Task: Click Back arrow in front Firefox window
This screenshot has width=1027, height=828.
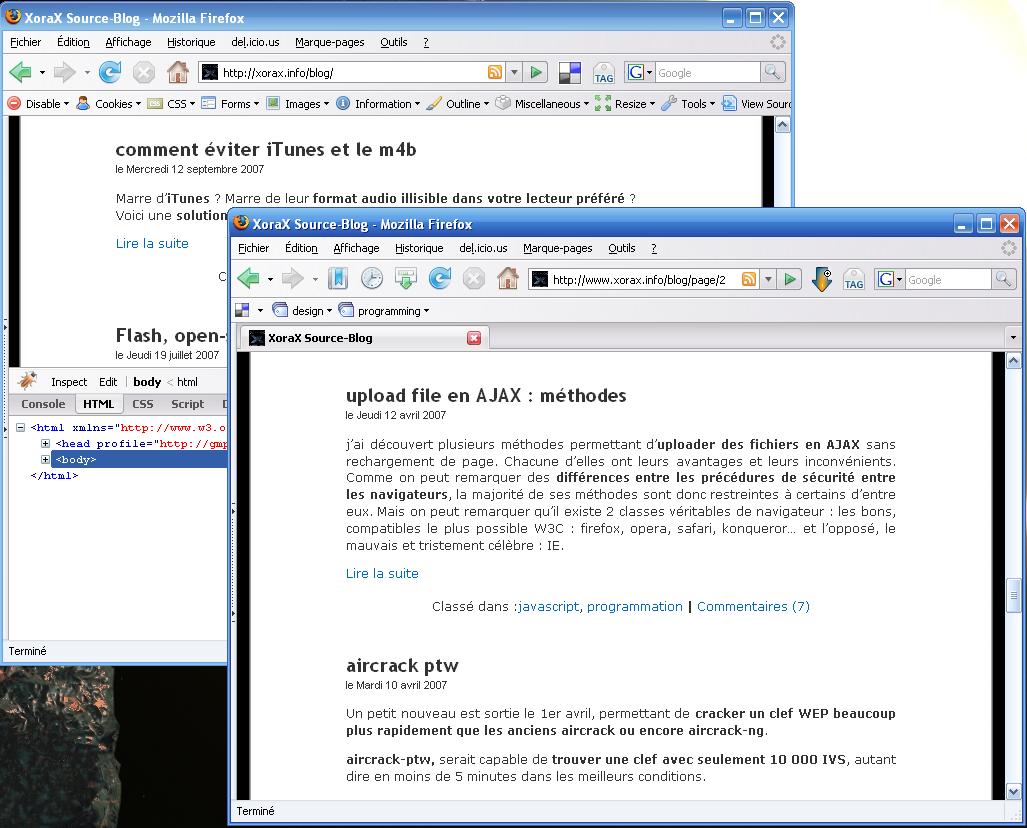Action: 248,279
